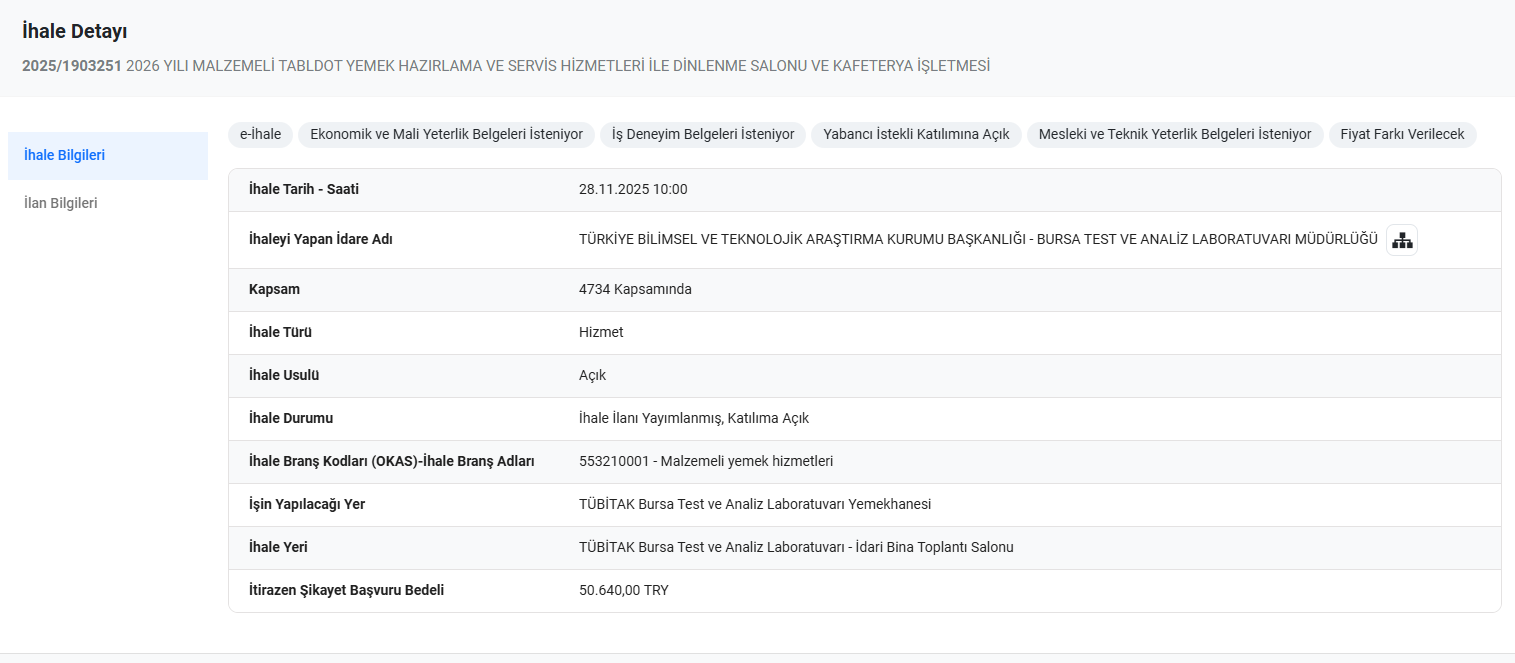The width and height of the screenshot is (1515, 663).
Task: Click the TÜRKİYE BİLİMSEL VE TEKNOLOJİK administration name
Action: coord(977,240)
